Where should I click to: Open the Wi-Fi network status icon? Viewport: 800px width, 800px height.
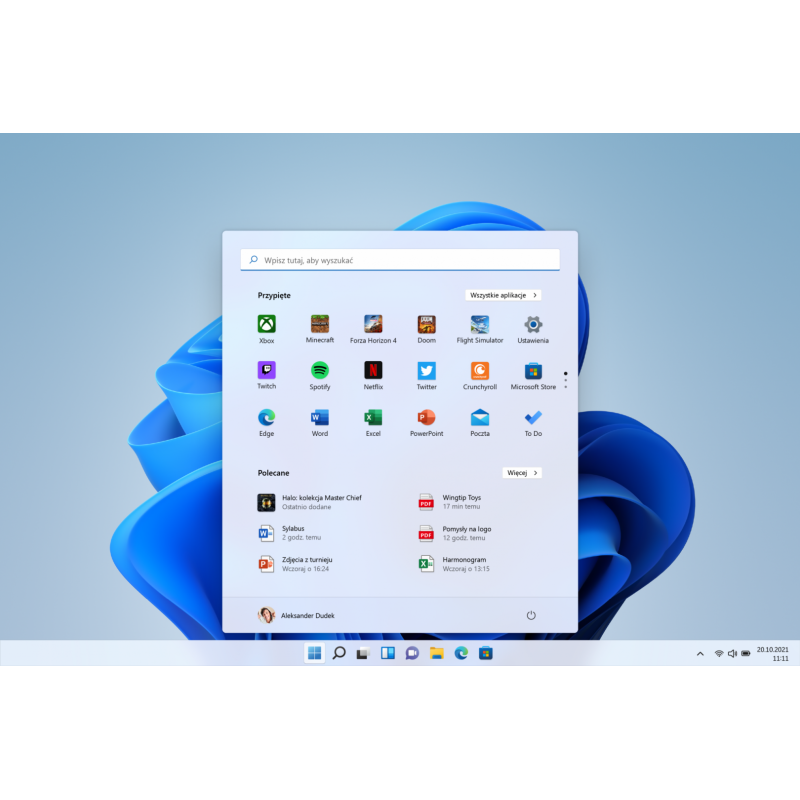point(719,654)
